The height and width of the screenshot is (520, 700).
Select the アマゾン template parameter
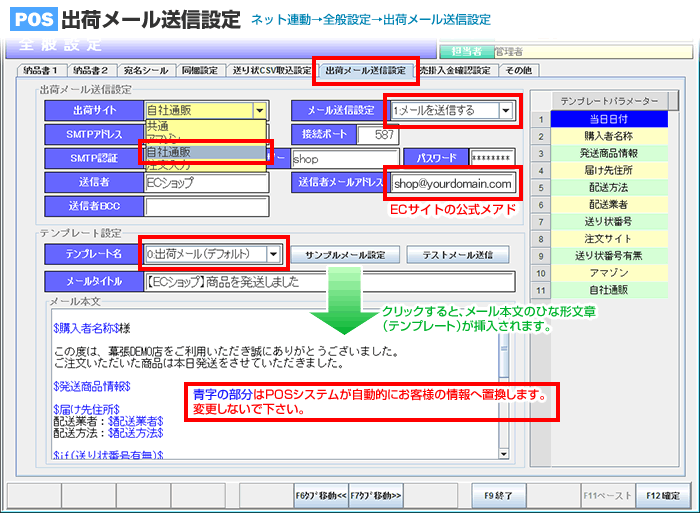(609, 273)
